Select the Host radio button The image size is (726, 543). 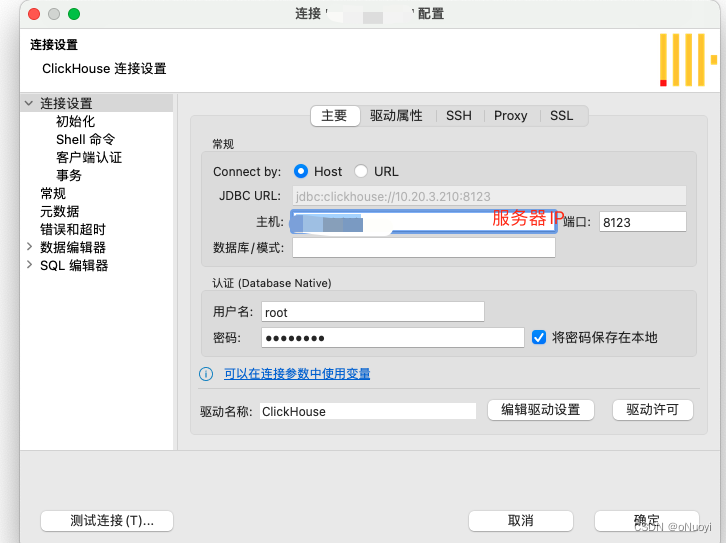coord(301,172)
